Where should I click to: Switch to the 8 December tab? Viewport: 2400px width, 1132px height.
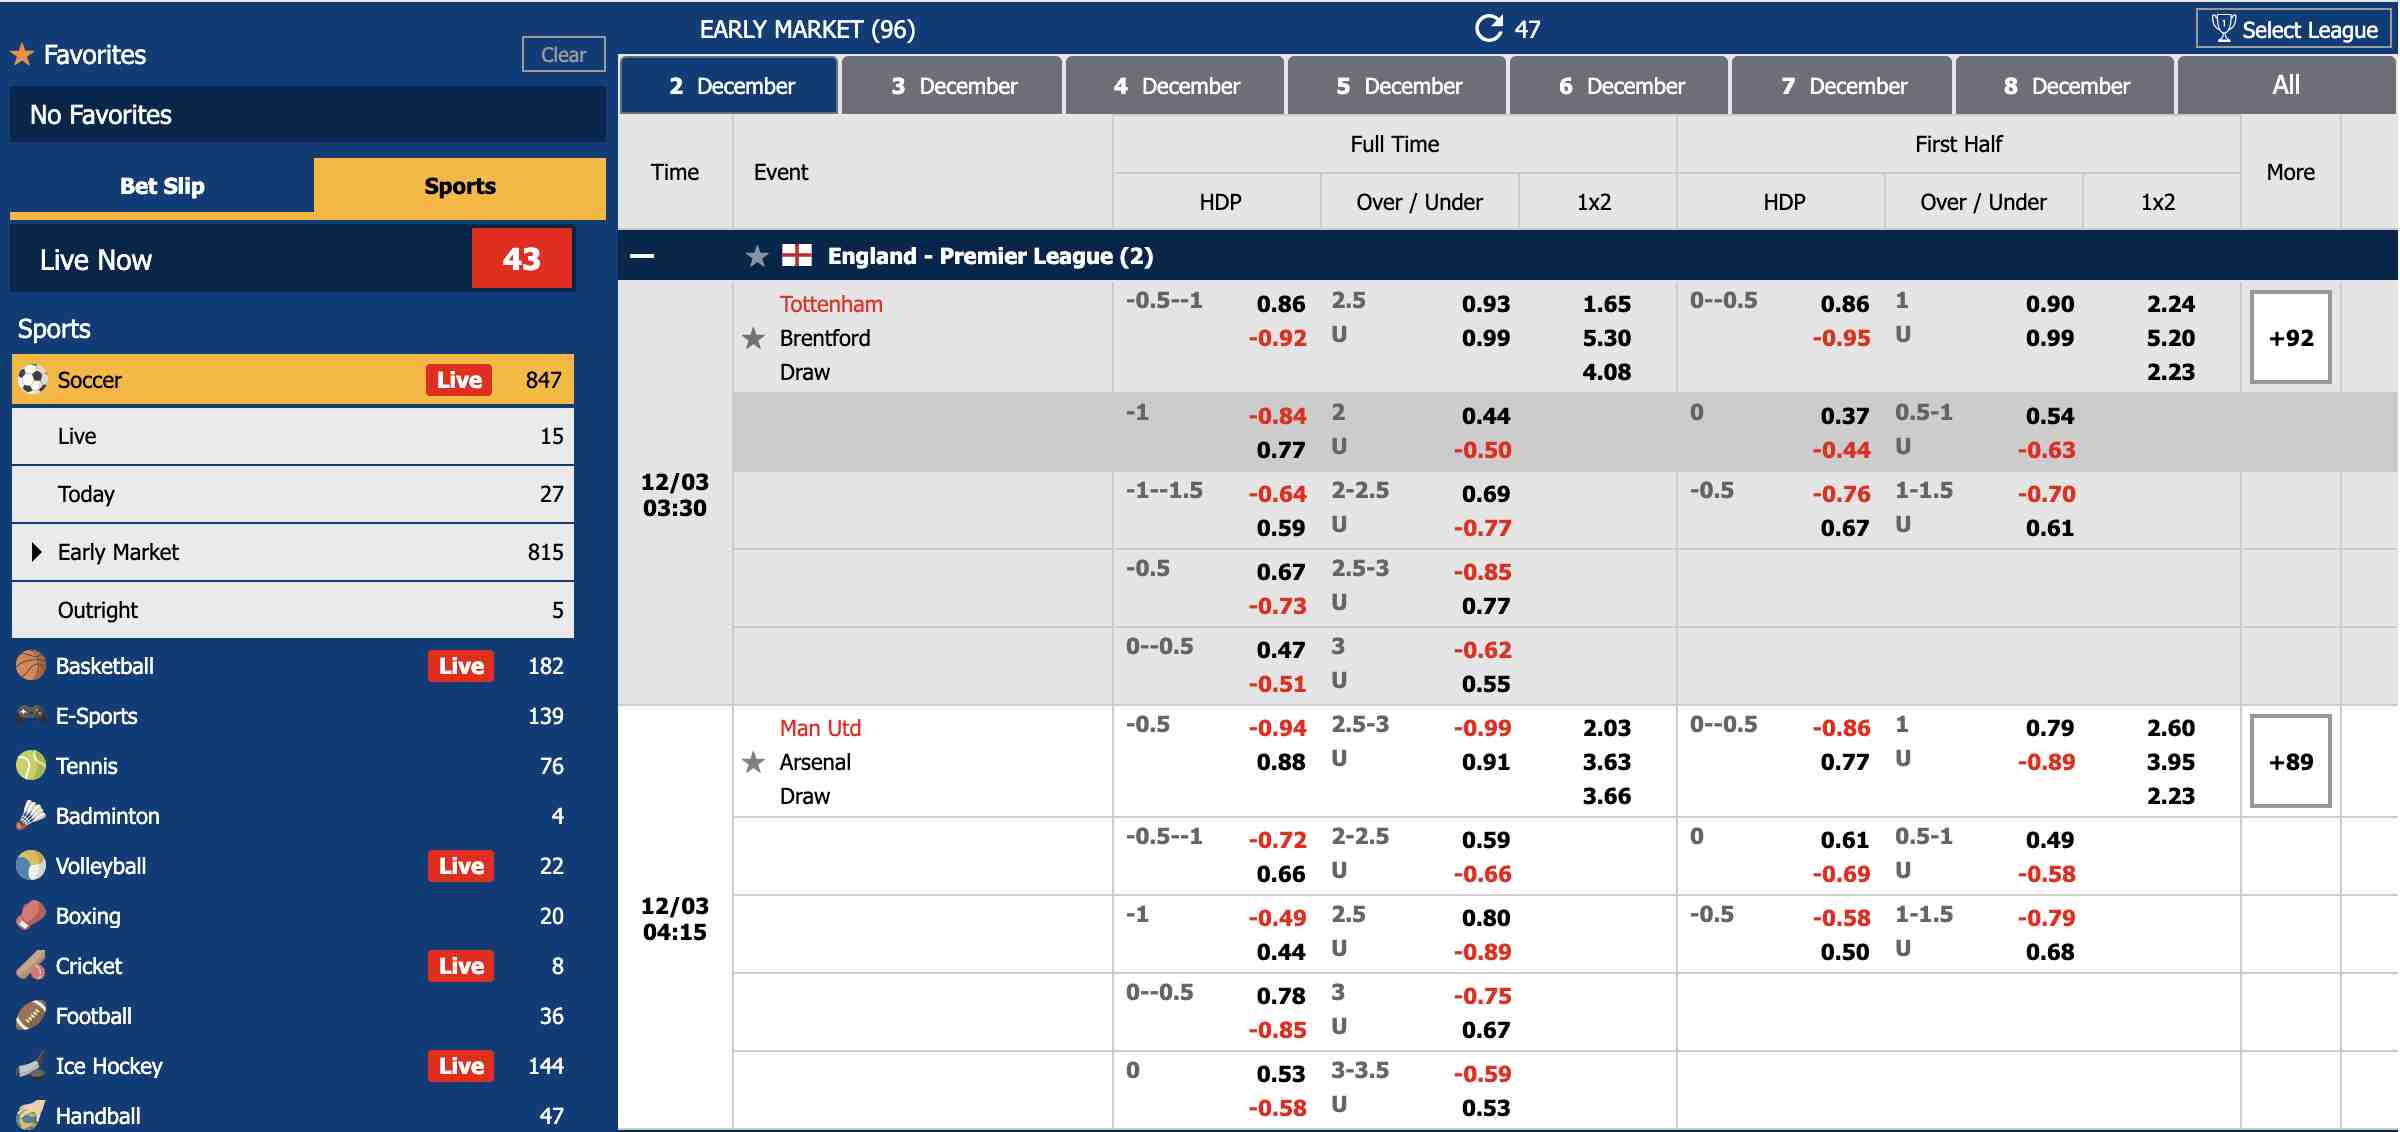[2066, 86]
